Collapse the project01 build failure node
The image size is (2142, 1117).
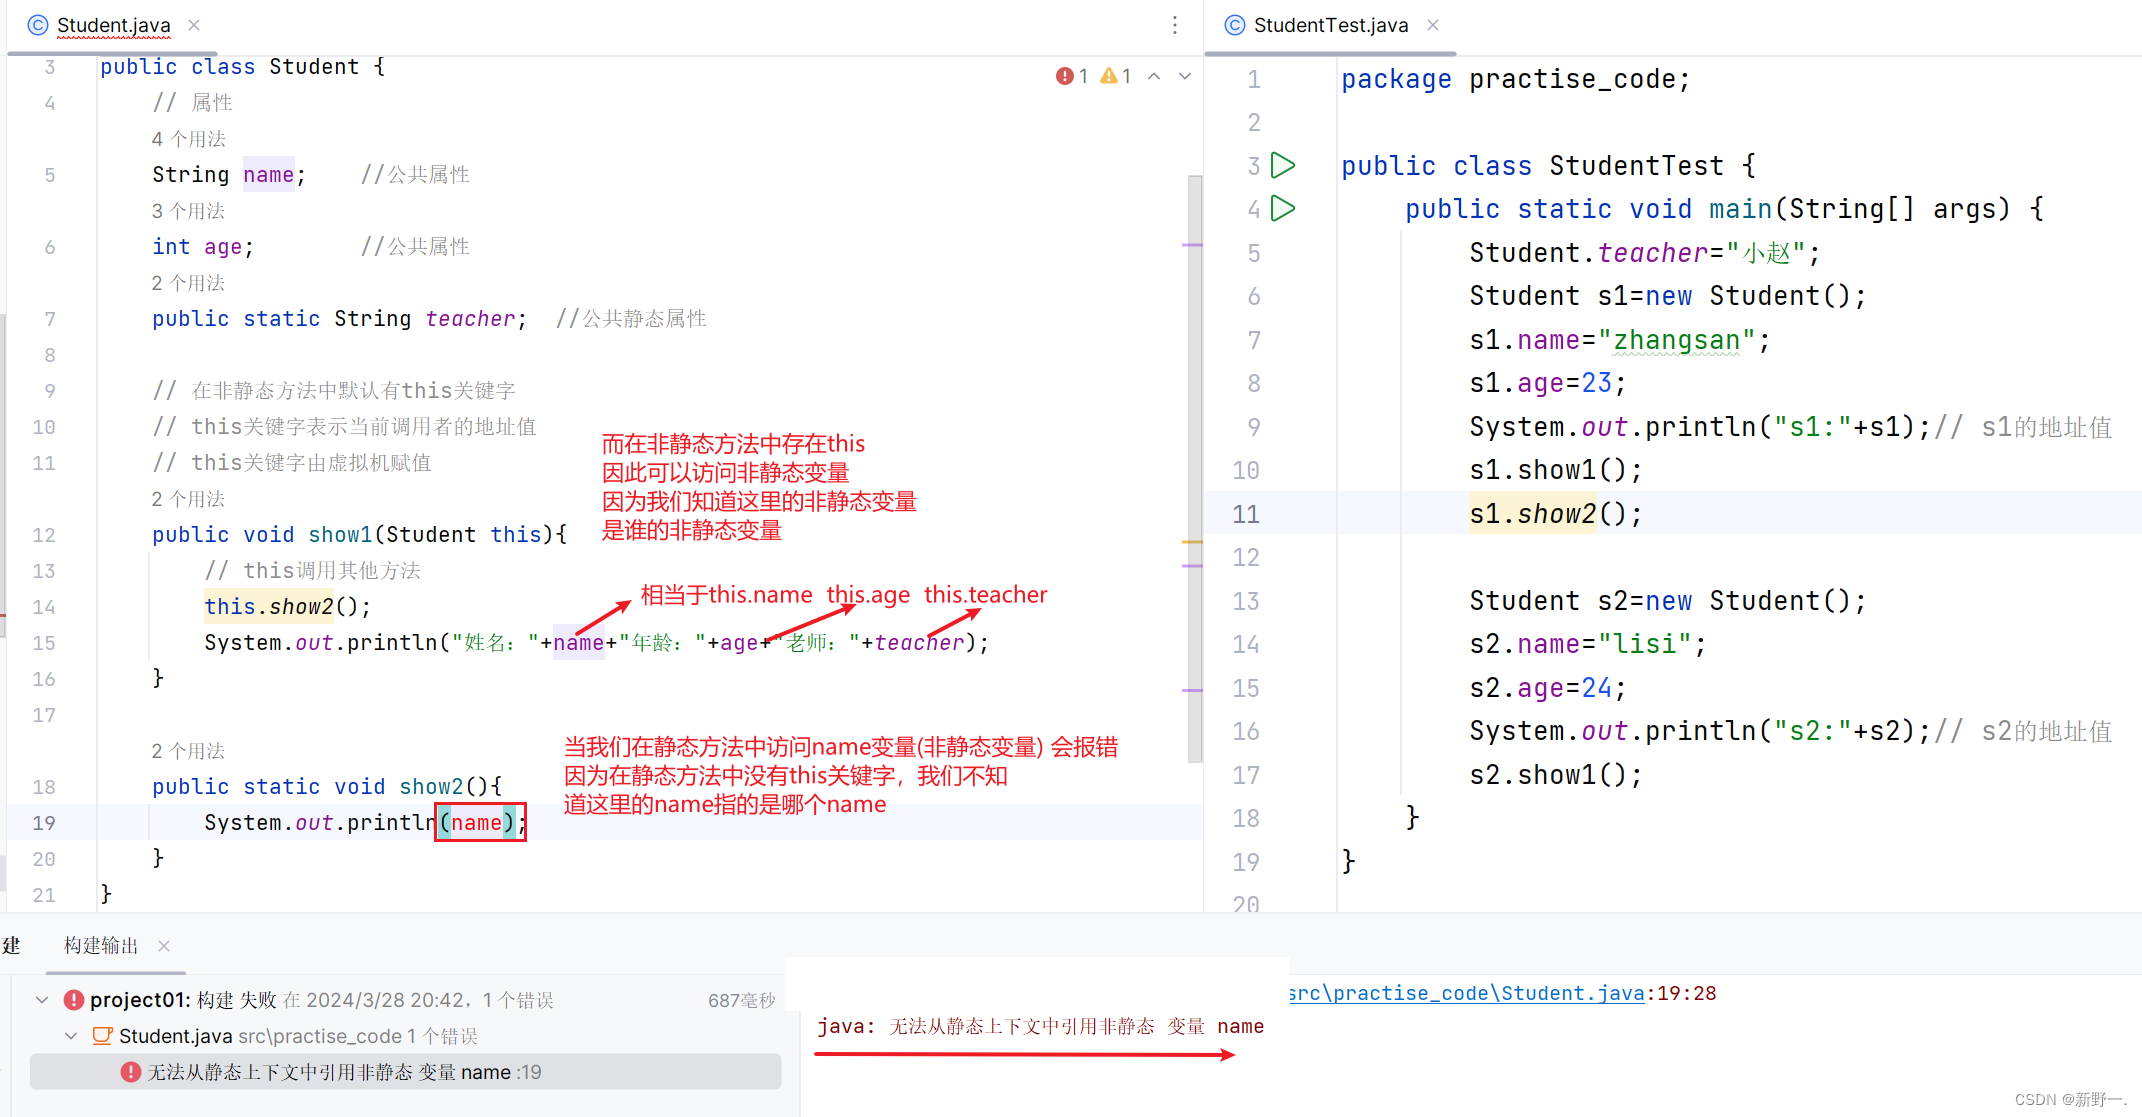[x=41, y=999]
